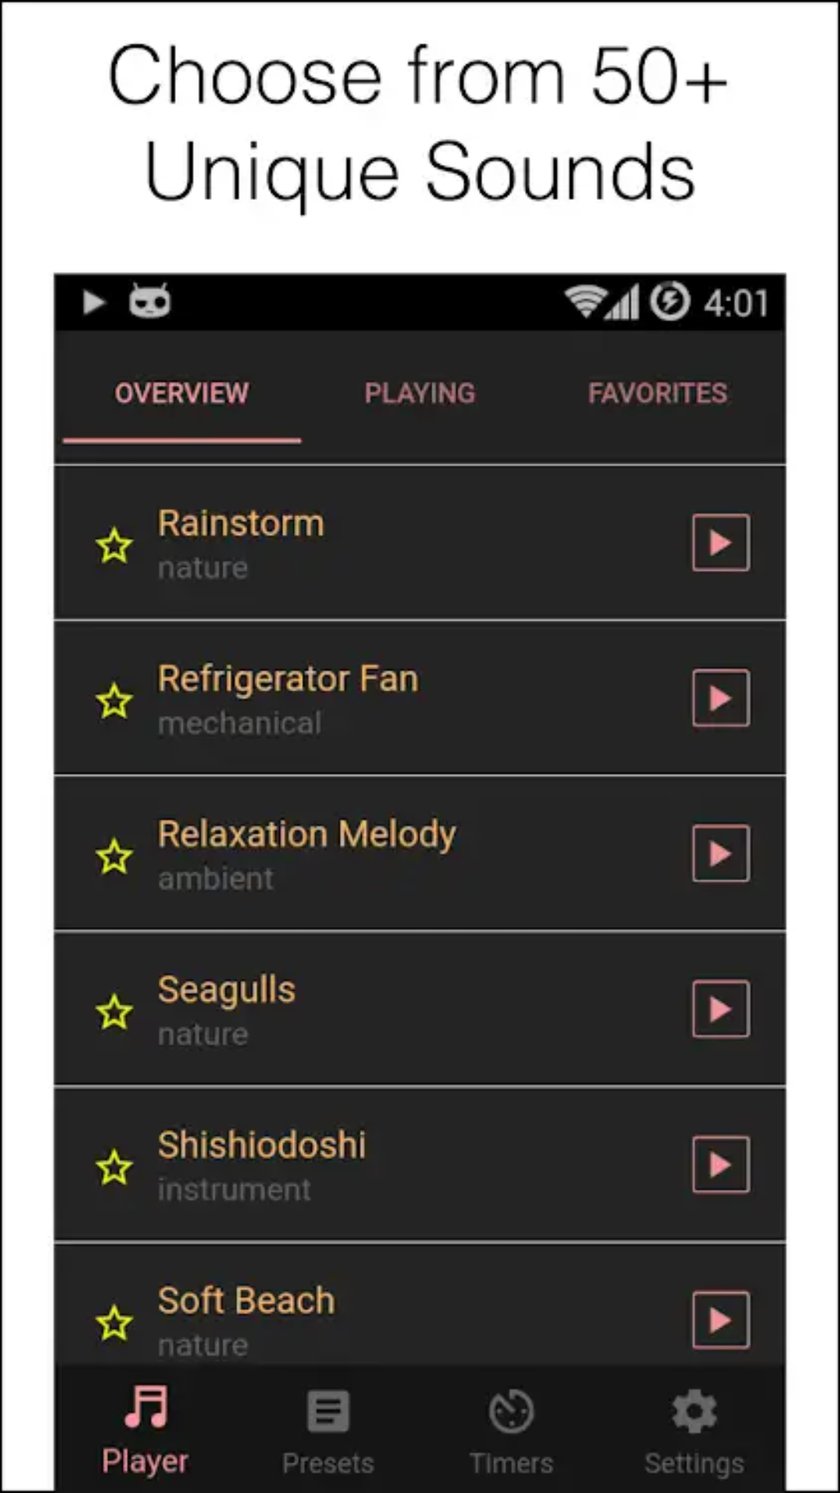Tap the Player music note icon
The width and height of the screenshot is (840, 1493).
[x=146, y=1408]
